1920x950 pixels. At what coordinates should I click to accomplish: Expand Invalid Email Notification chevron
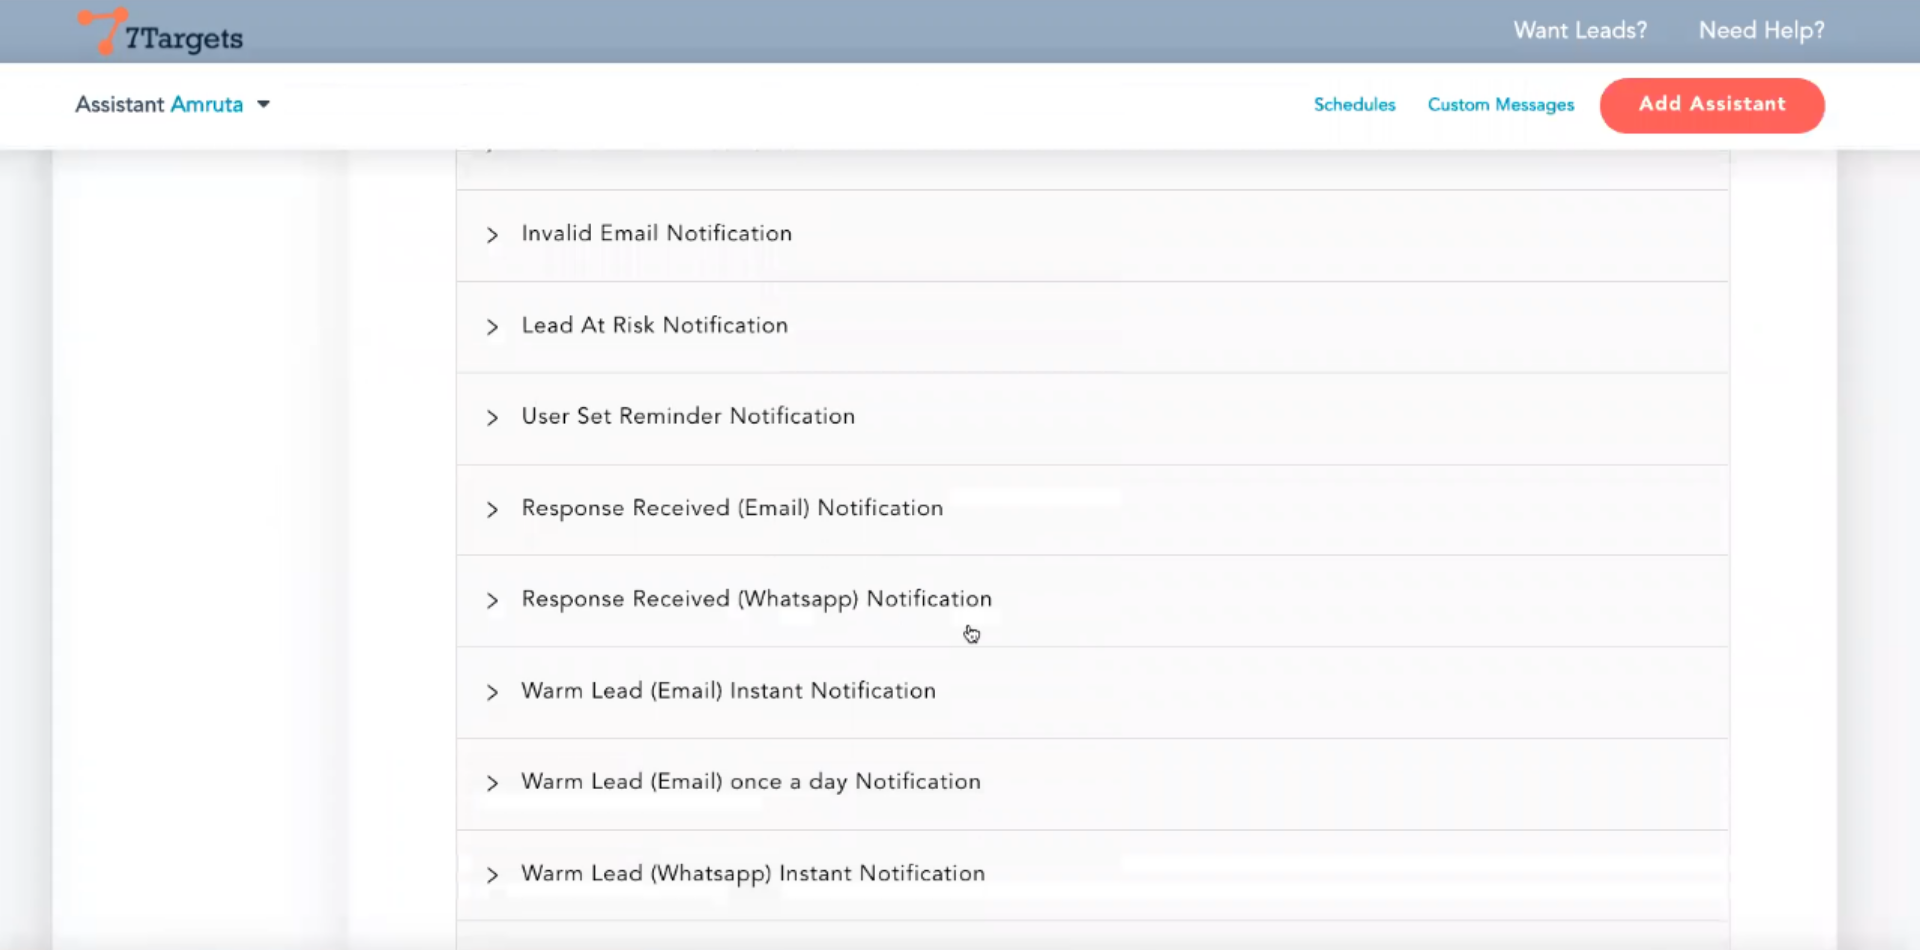(x=492, y=235)
